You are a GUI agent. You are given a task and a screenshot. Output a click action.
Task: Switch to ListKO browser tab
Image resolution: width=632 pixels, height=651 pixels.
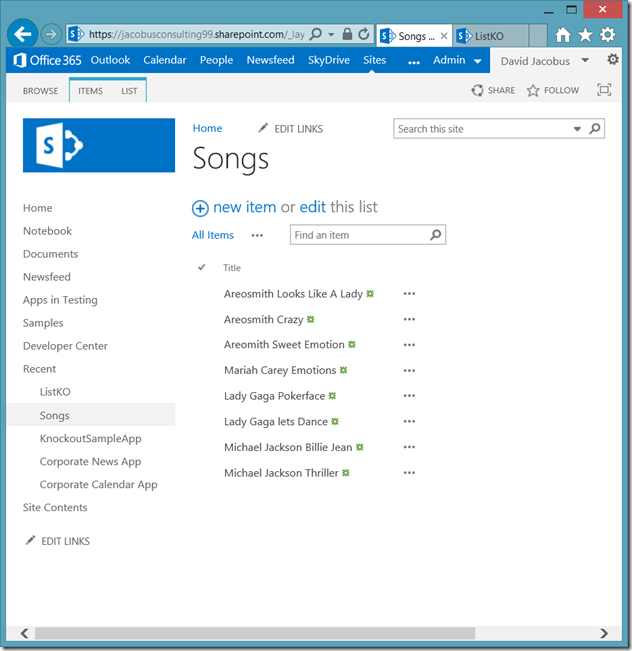tap(491, 36)
